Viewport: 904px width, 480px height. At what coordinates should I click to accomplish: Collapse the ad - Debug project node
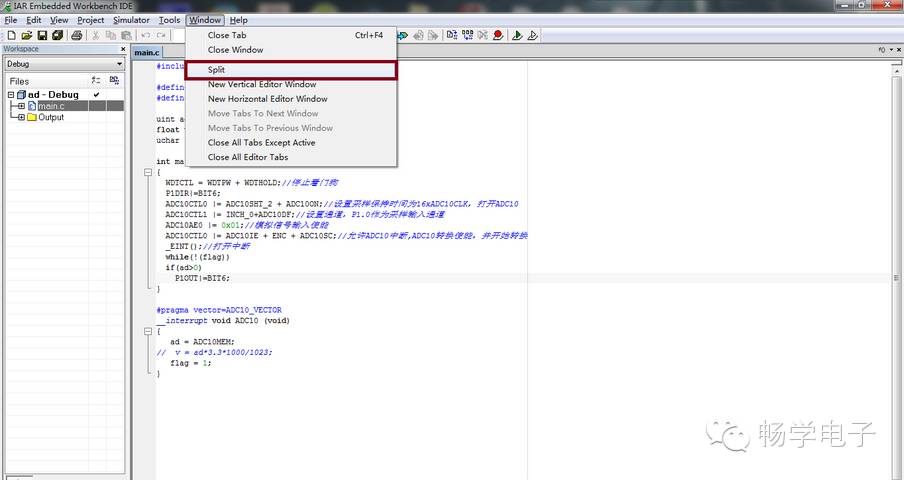pos(11,95)
